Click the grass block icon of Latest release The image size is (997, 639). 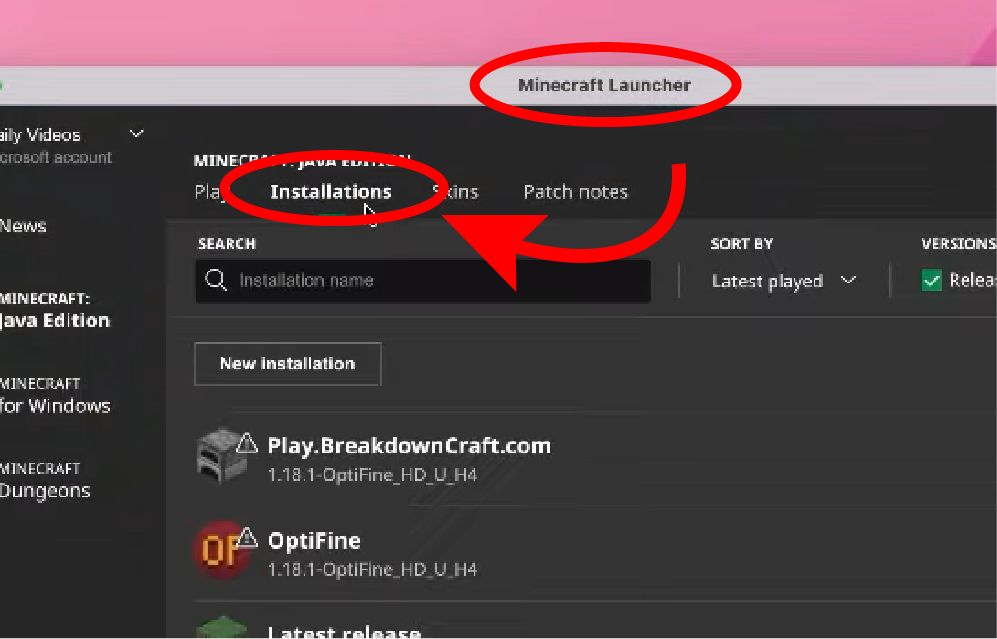point(221,627)
